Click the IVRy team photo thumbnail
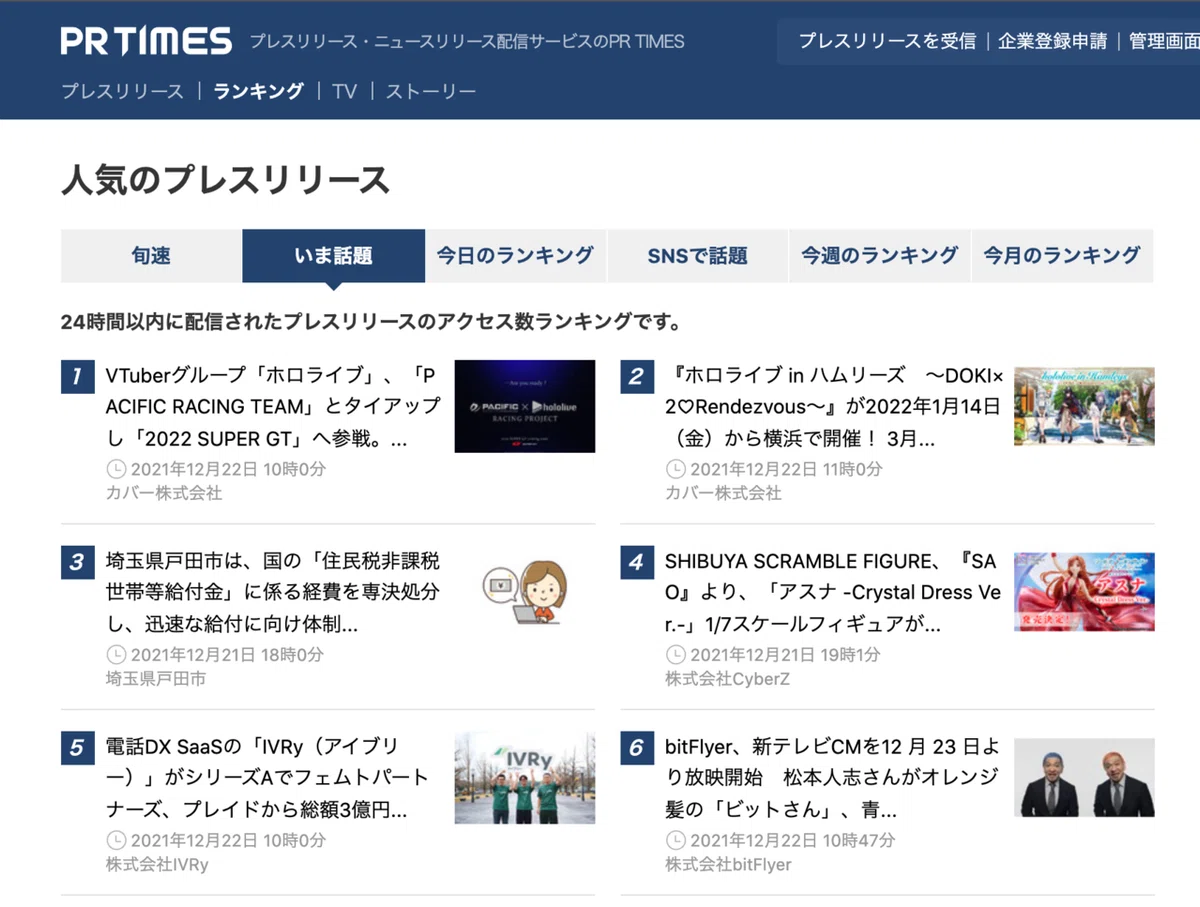The height and width of the screenshot is (907, 1200). (x=525, y=778)
